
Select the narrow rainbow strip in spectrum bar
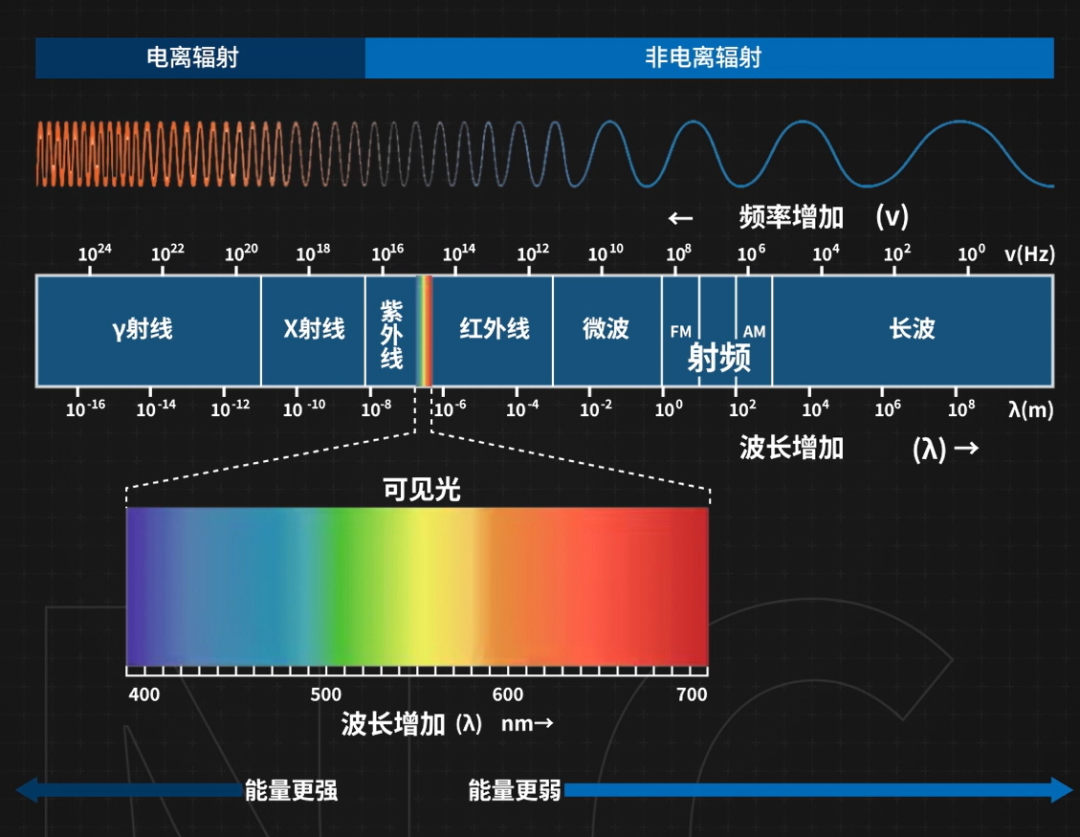[x=424, y=331]
